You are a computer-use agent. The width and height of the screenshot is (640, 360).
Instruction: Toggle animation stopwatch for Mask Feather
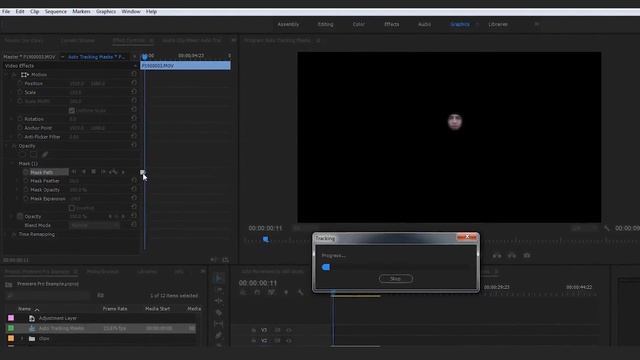[26, 181]
